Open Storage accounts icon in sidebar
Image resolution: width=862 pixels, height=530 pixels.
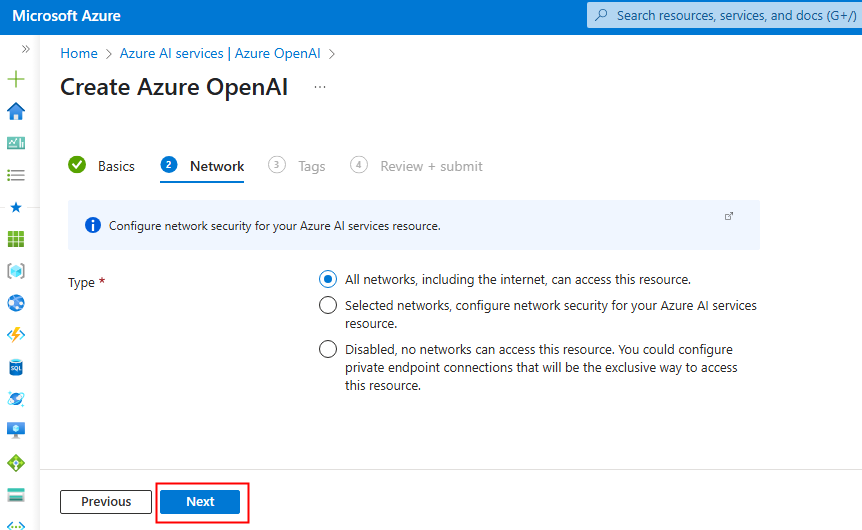[16, 495]
